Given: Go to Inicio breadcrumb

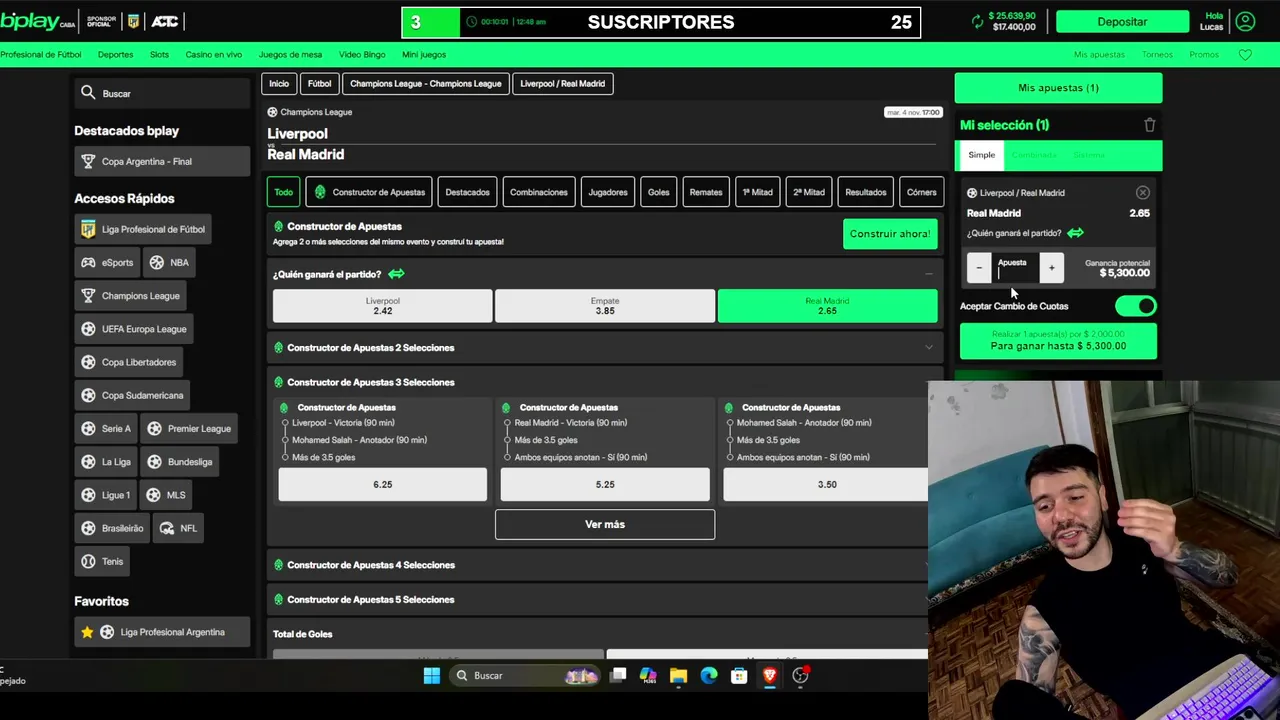Looking at the screenshot, I should pyautogui.click(x=279, y=84).
